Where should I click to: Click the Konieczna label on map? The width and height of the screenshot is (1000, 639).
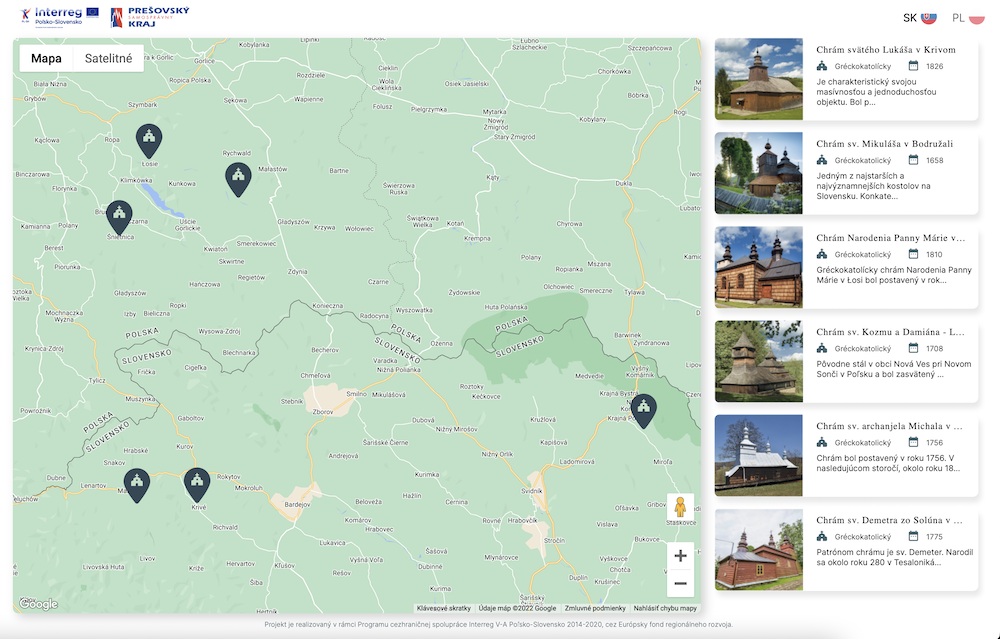point(328,306)
